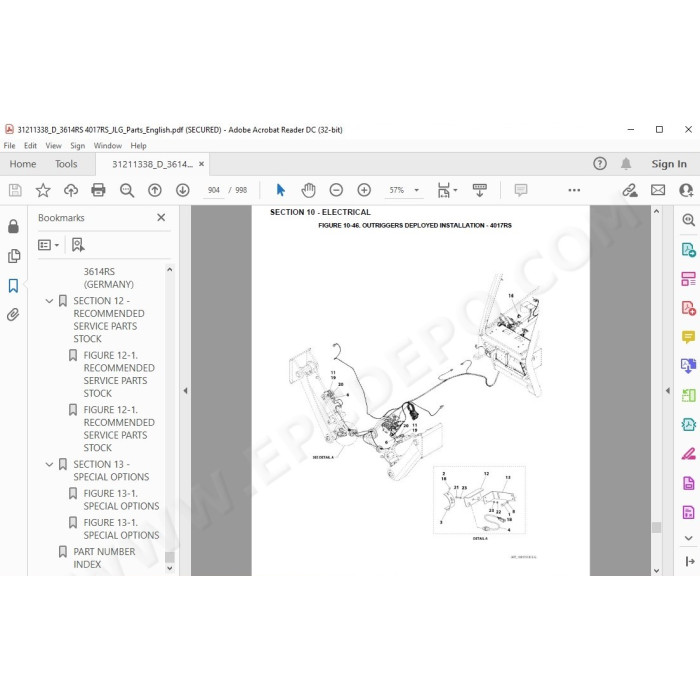Upload the file to cloud icon
700x700 pixels.
coord(71,190)
